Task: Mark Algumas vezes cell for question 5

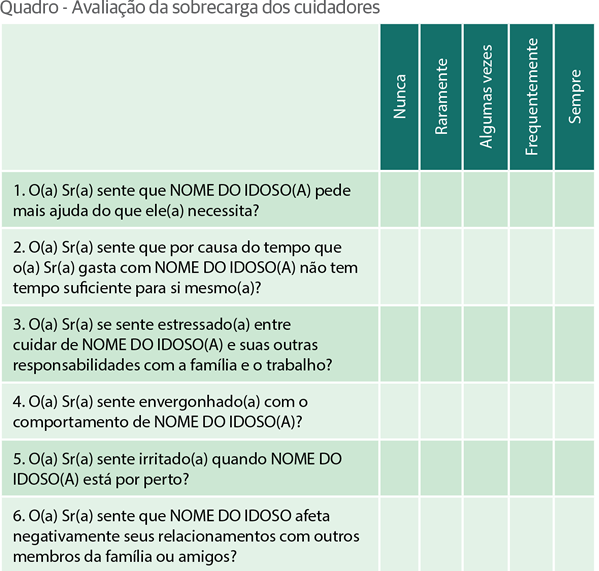Action: (486, 468)
